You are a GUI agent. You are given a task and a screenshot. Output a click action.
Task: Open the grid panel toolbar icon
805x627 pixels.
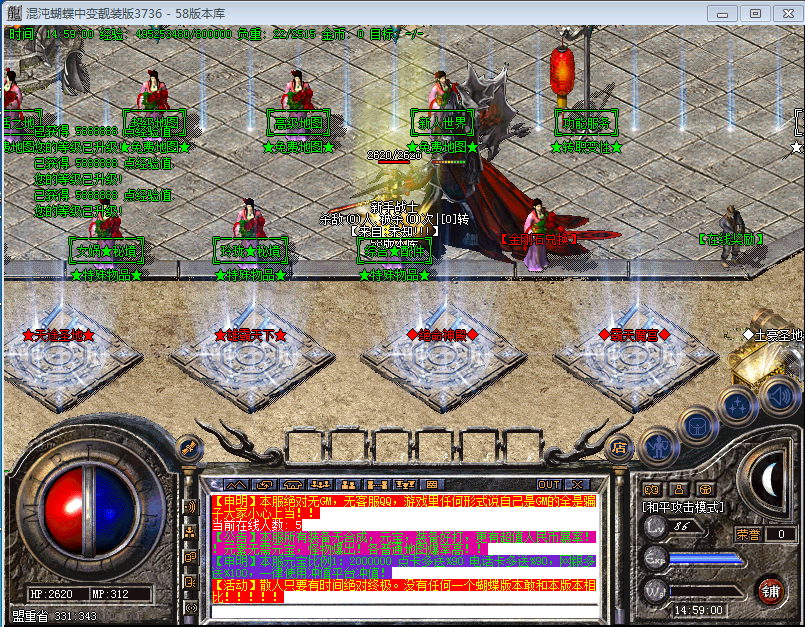click(x=432, y=485)
